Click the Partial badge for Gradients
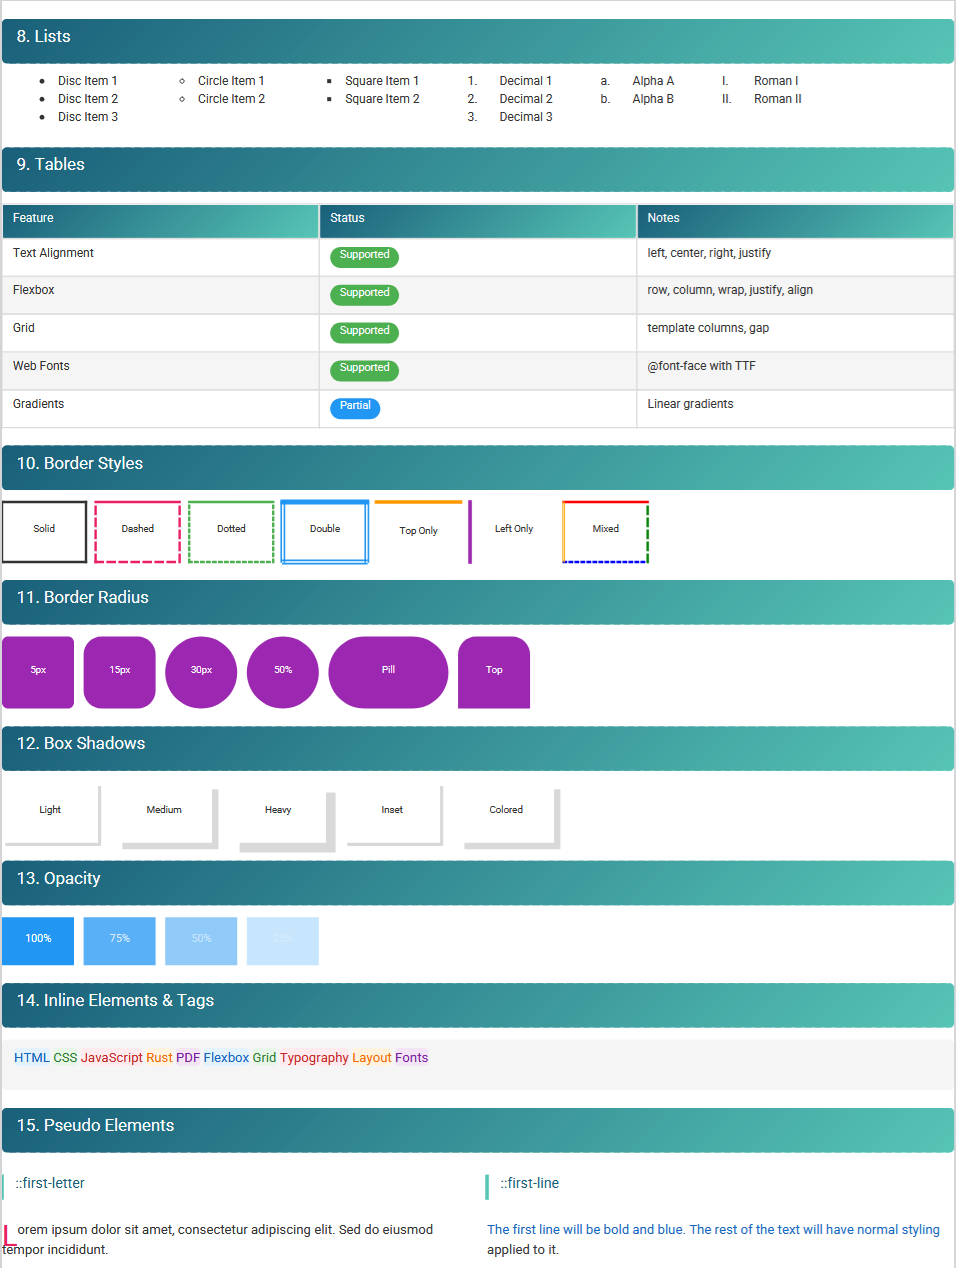 click(x=354, y=407)
